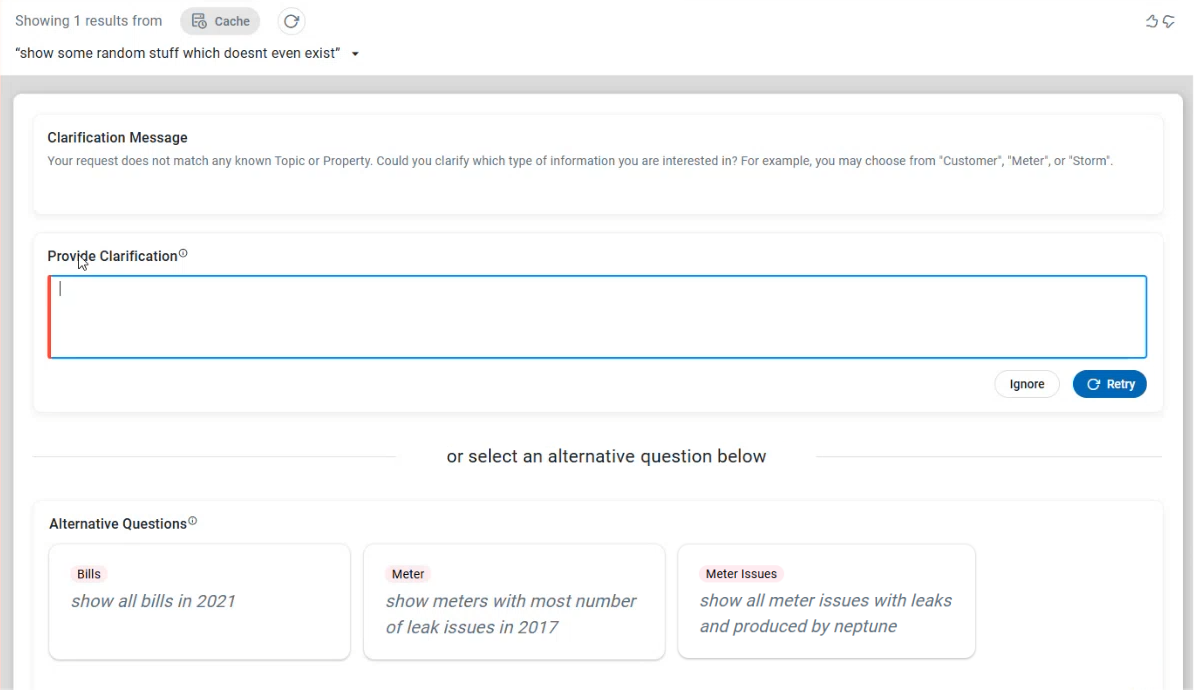Click the Cache source chip
1194x690 pixels.
pos(220,21)
